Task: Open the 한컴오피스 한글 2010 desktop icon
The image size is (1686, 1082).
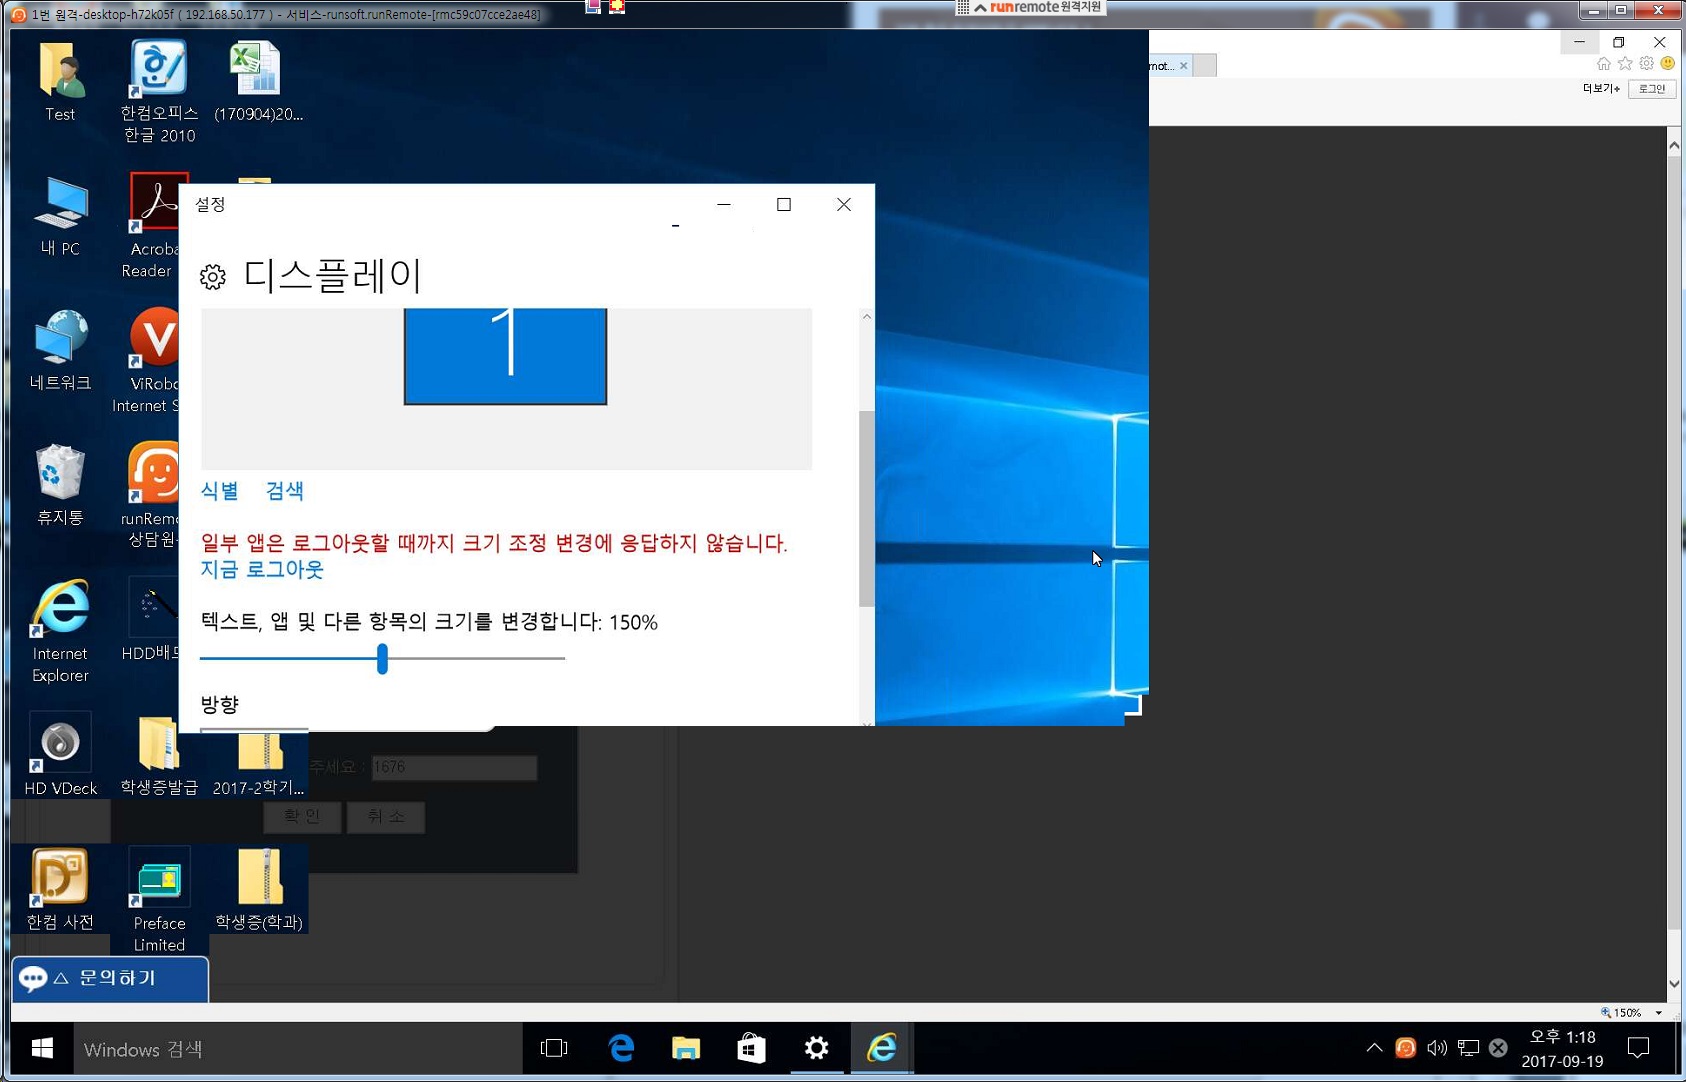Action: (158, 72)
